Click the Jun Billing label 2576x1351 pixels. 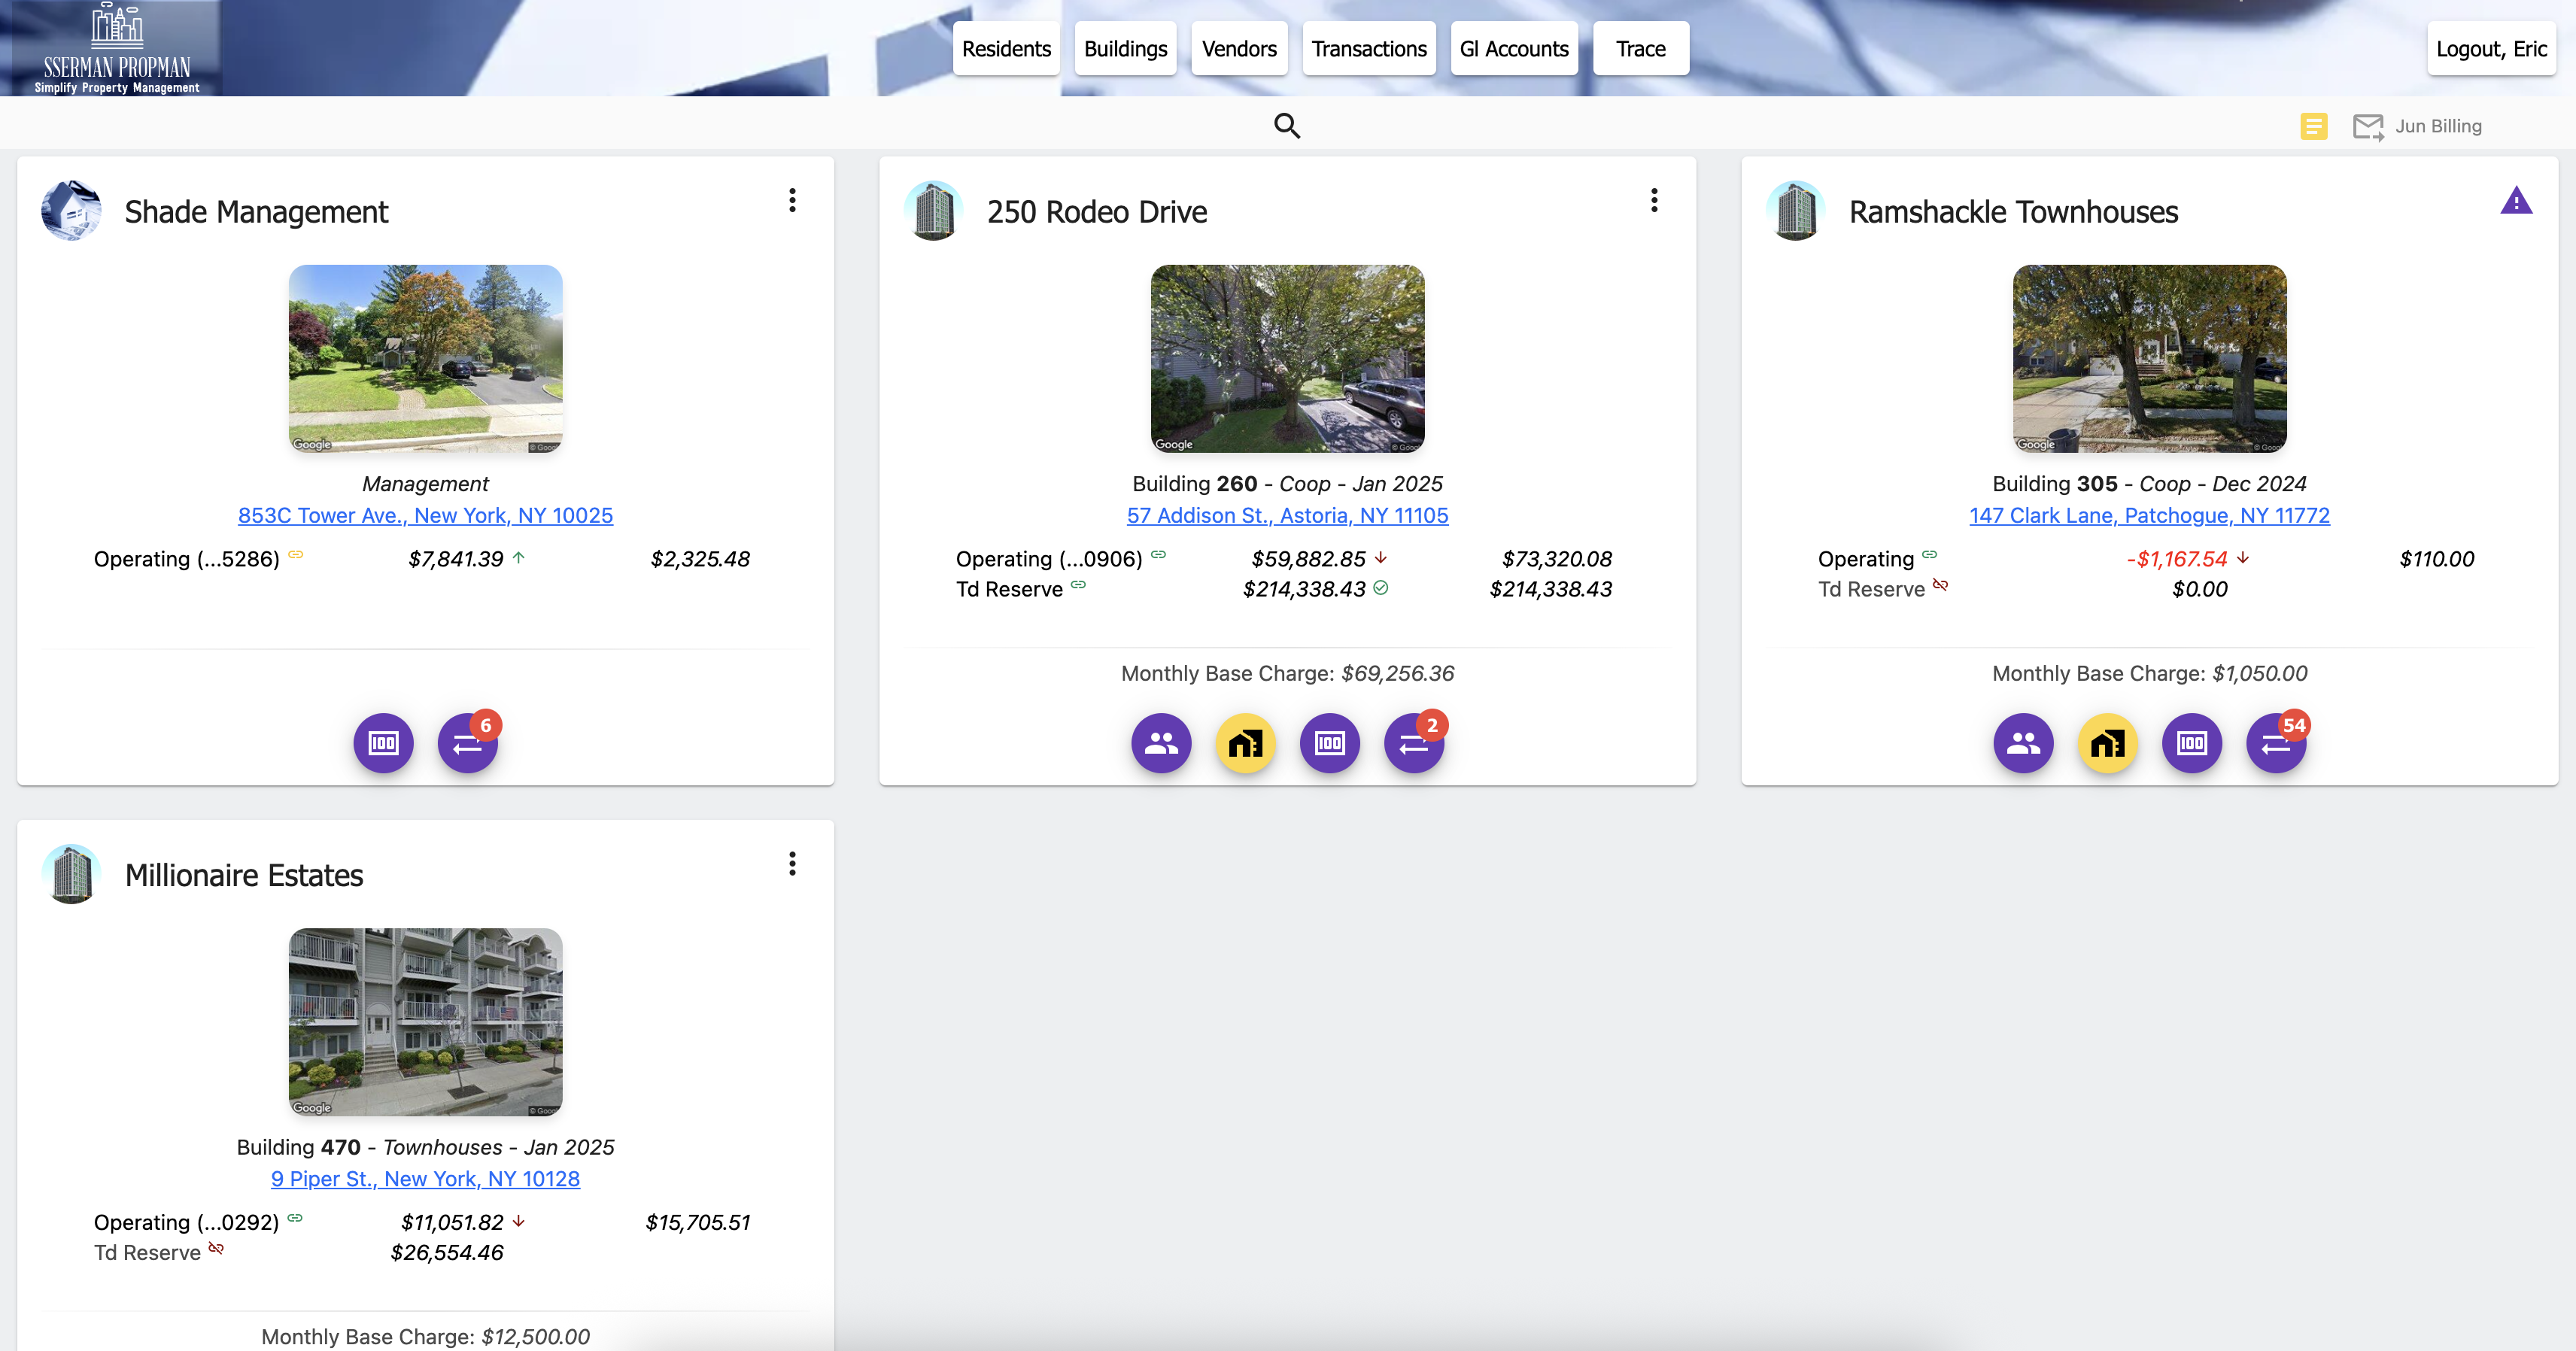pos(2438,126)
